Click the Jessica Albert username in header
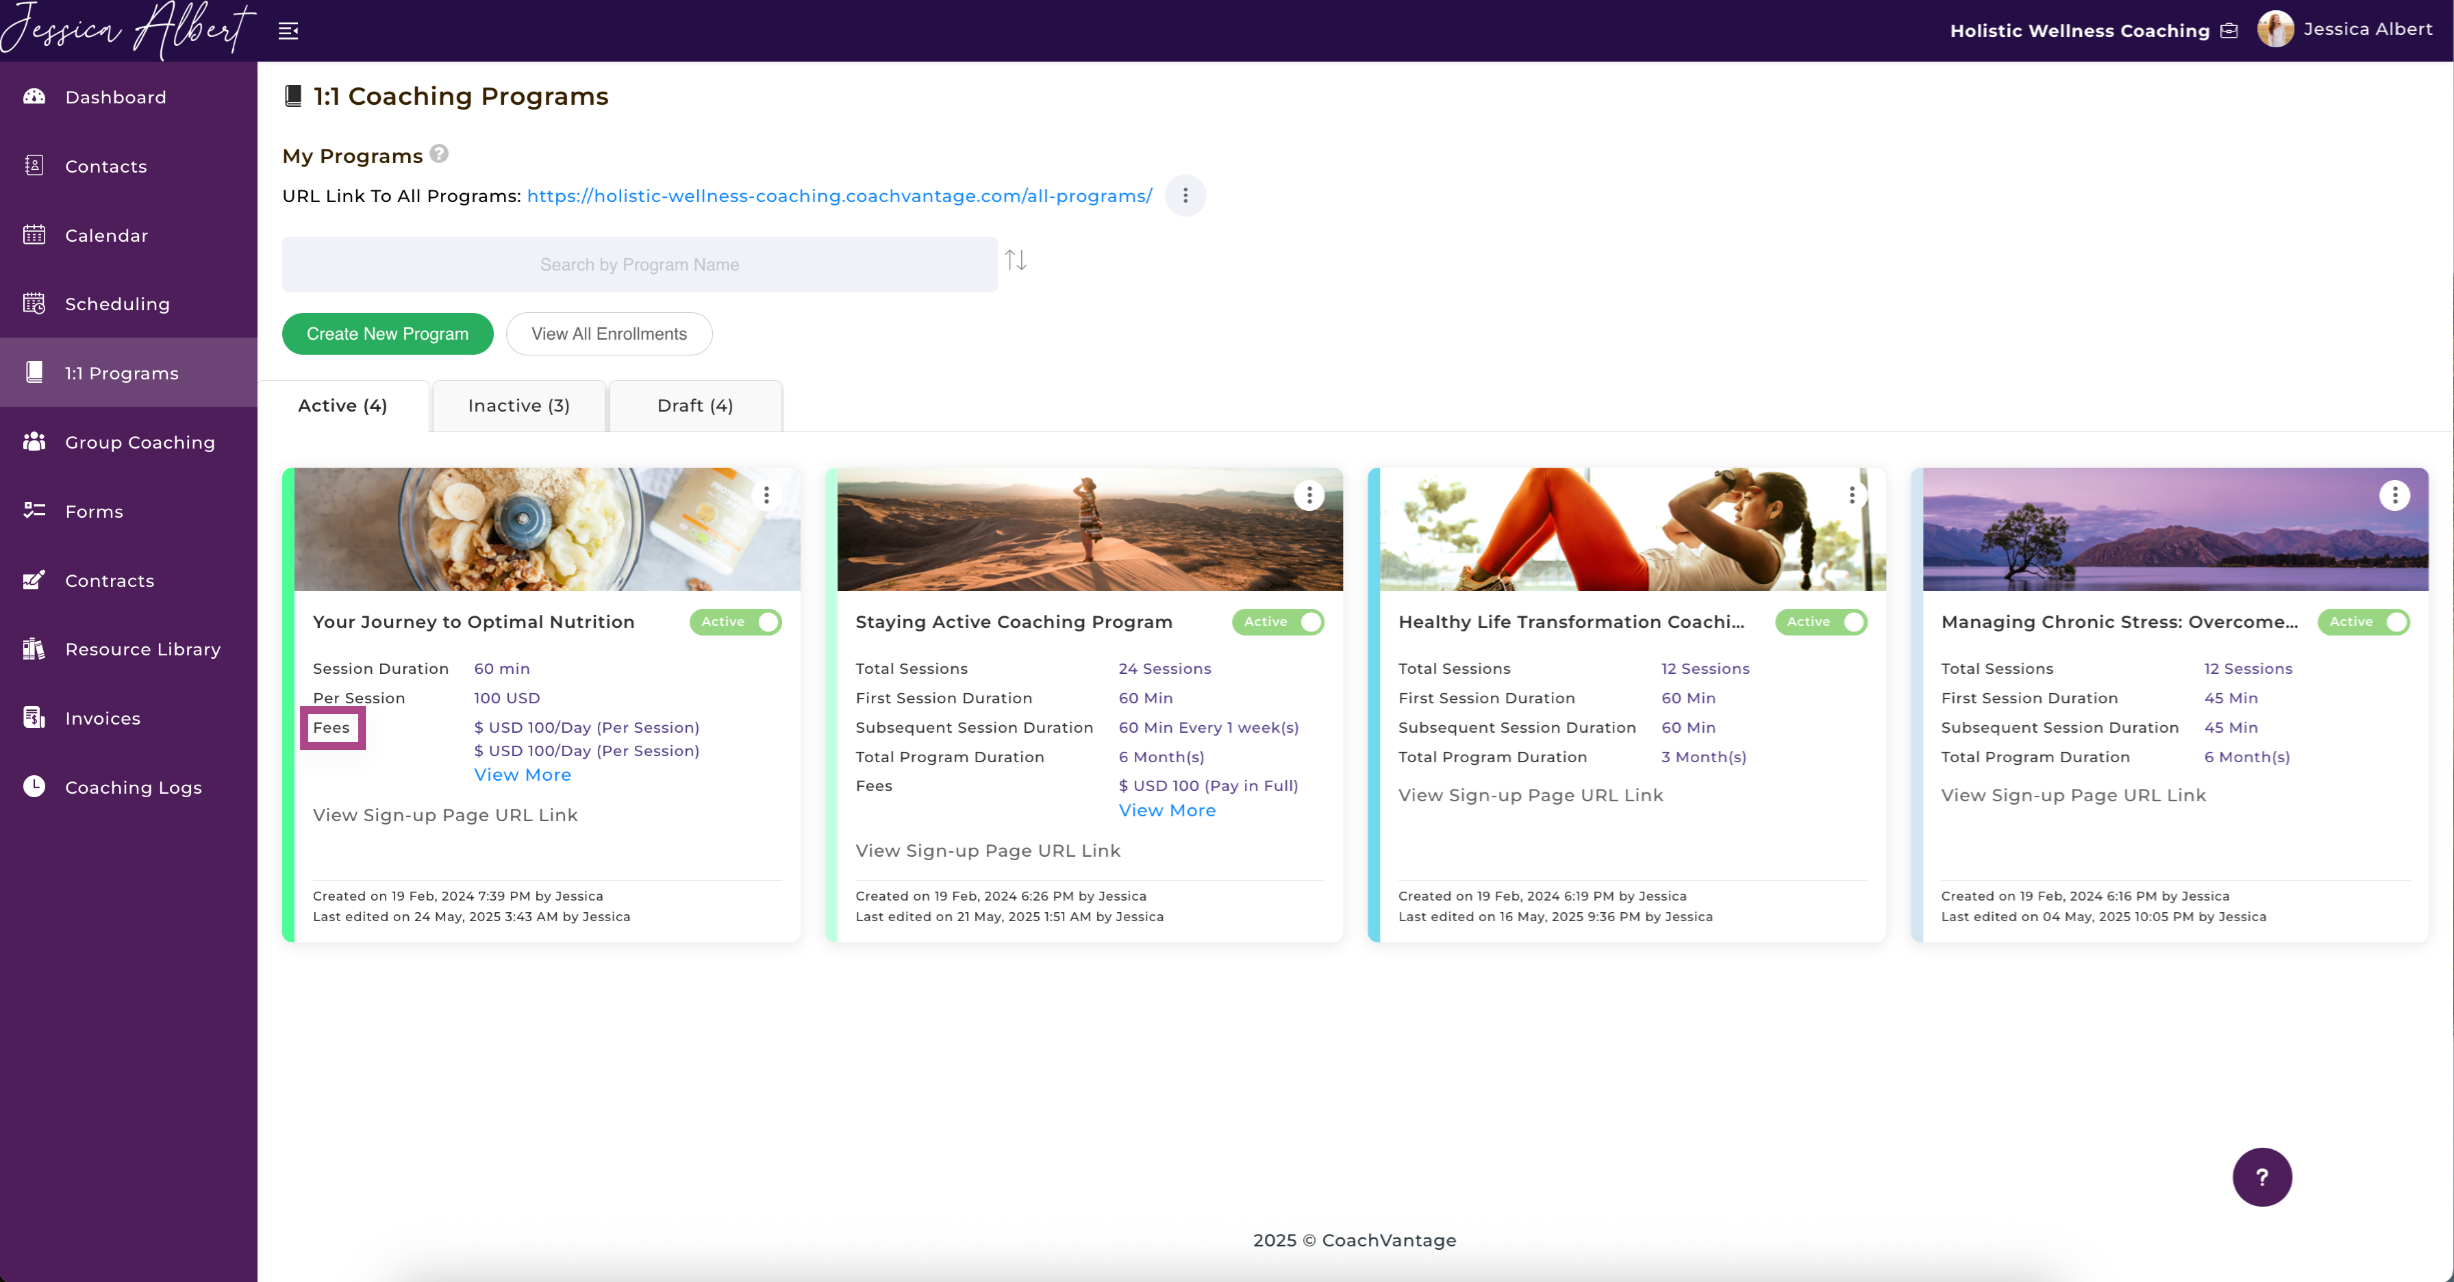The height and width of the screenshot is (1282, 2454). click(x=2367, y=29)
